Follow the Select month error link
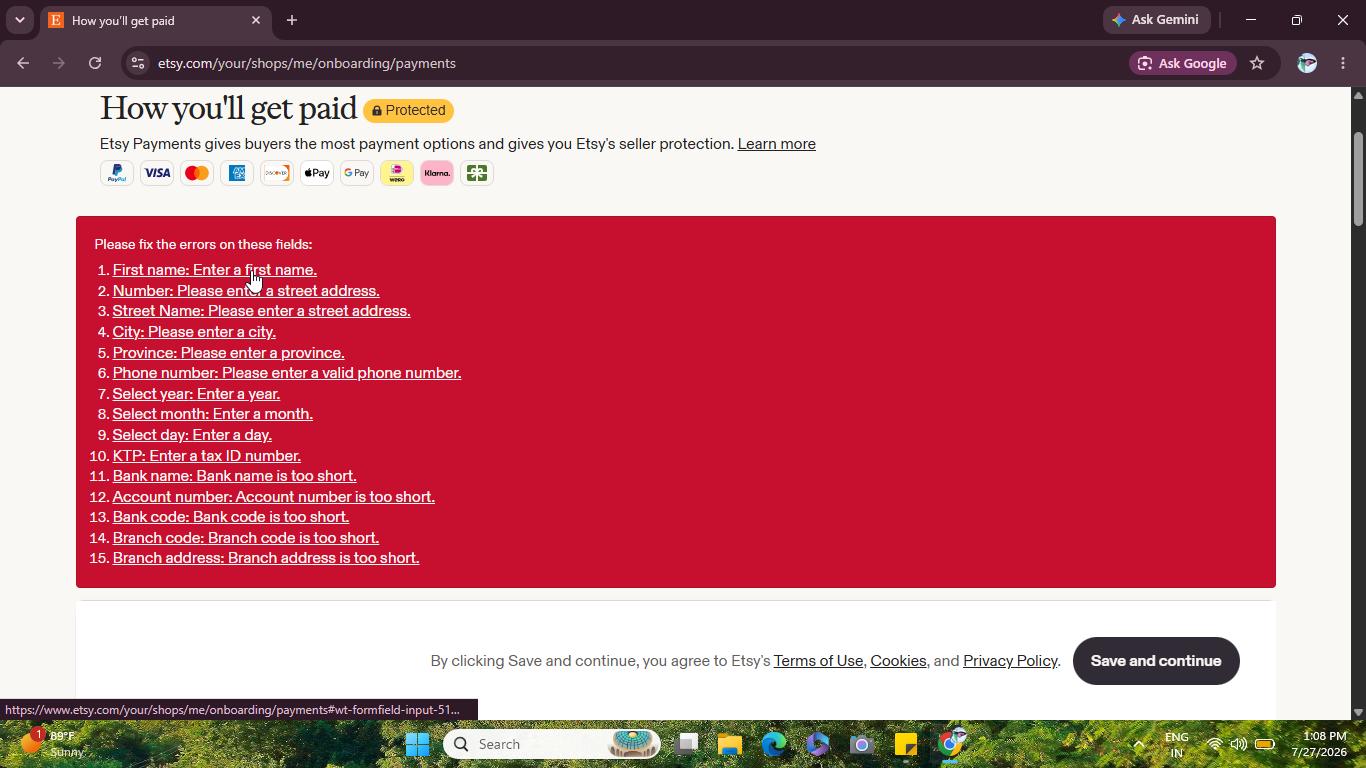 [213, 414]
